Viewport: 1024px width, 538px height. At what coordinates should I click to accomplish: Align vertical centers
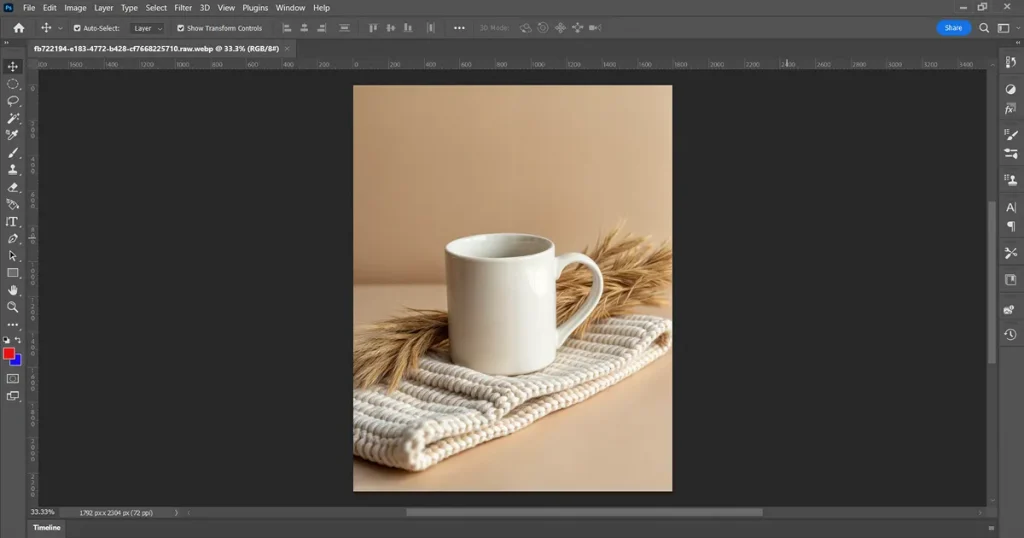[391, 28]
